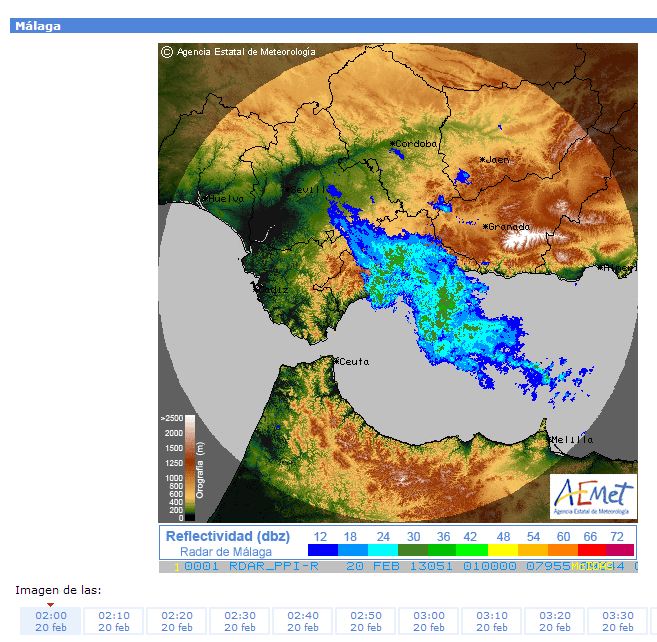The image size is (657, 642).
Task: Click the red selected-time arrow marker
Action: tap(51, 605)
